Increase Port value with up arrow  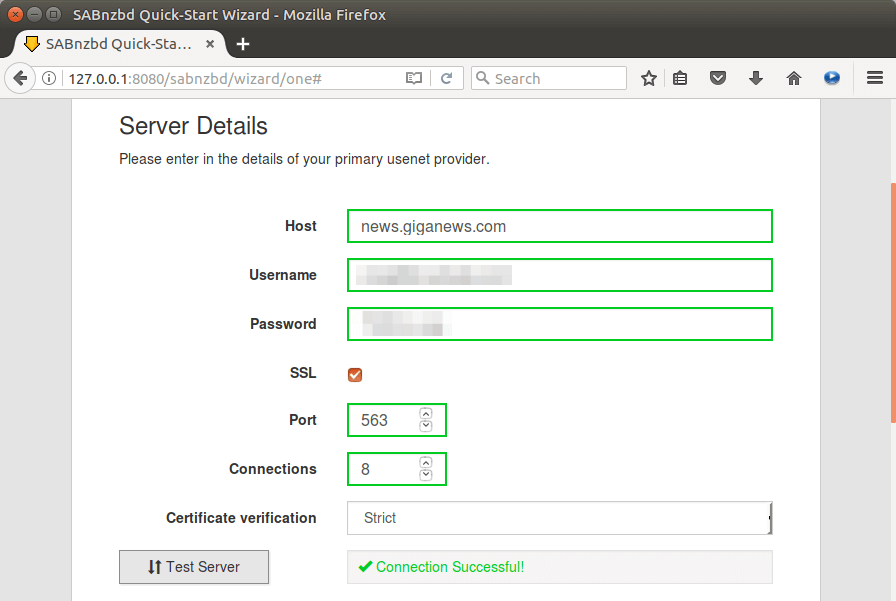[426, 413]
